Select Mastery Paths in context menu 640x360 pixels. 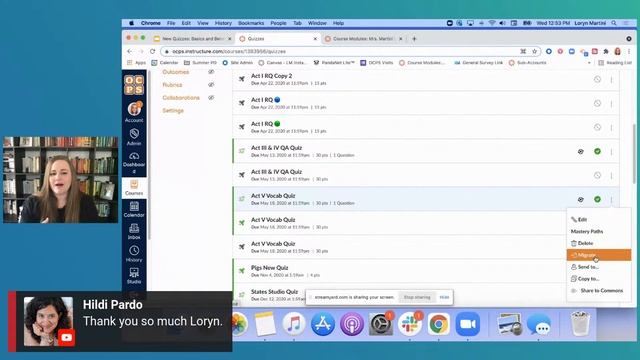pos(599,231)
